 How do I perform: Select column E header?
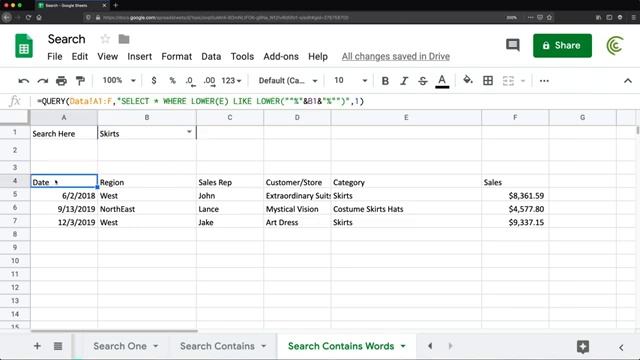tap(406, 118)
